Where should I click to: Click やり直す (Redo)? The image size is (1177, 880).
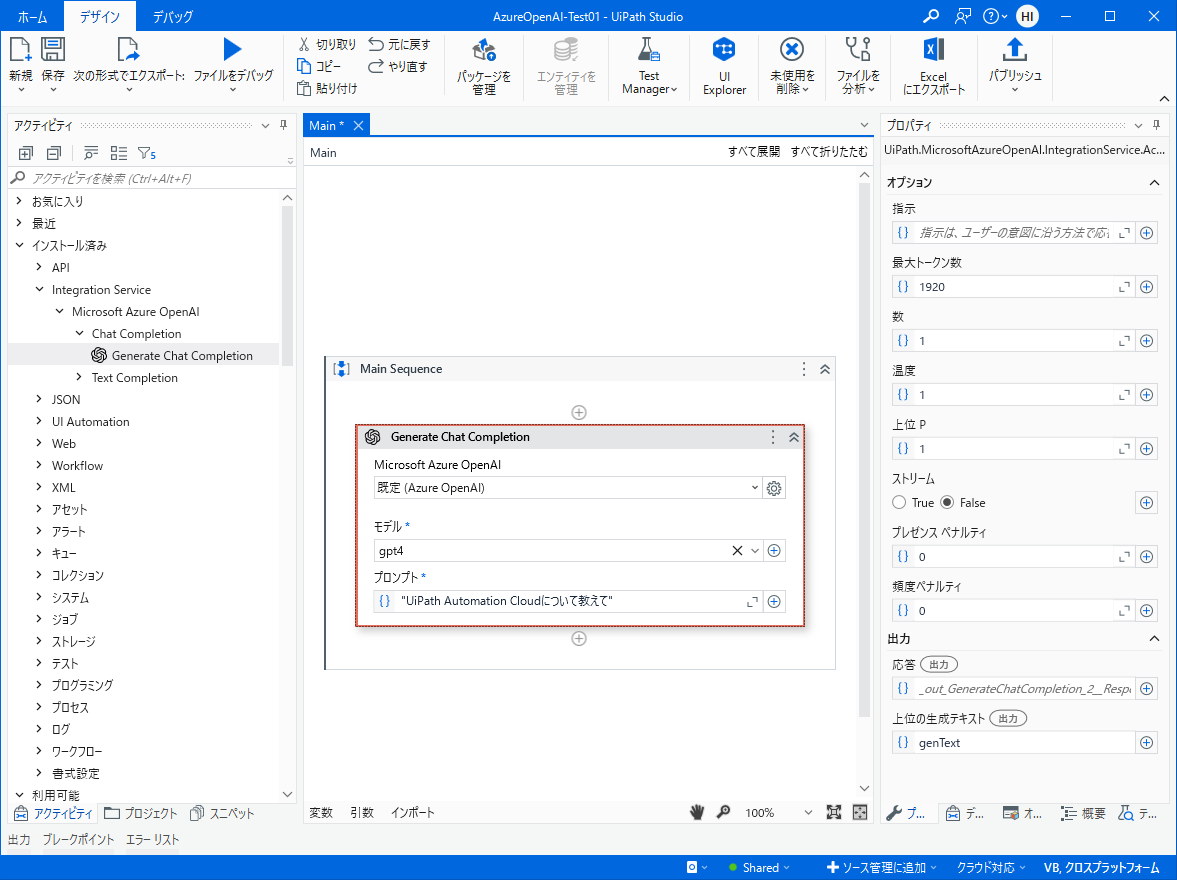398,66
